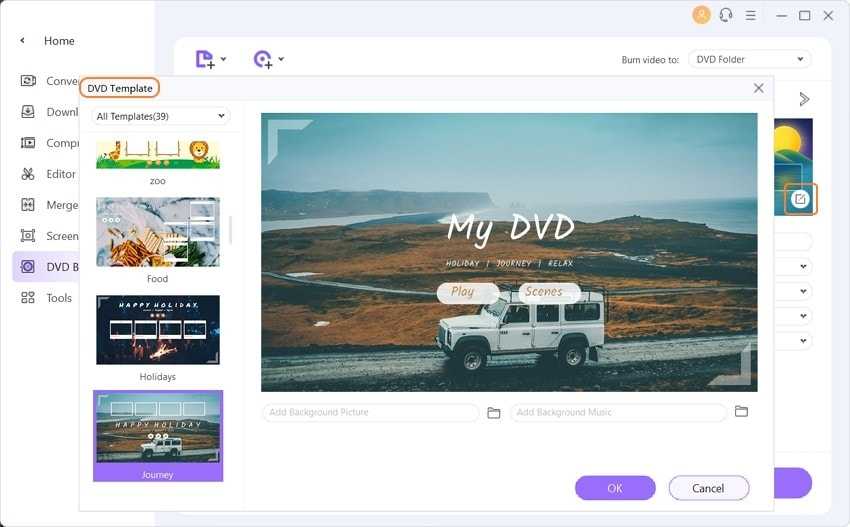Click the Add Background Picture field

coord(370,413)
